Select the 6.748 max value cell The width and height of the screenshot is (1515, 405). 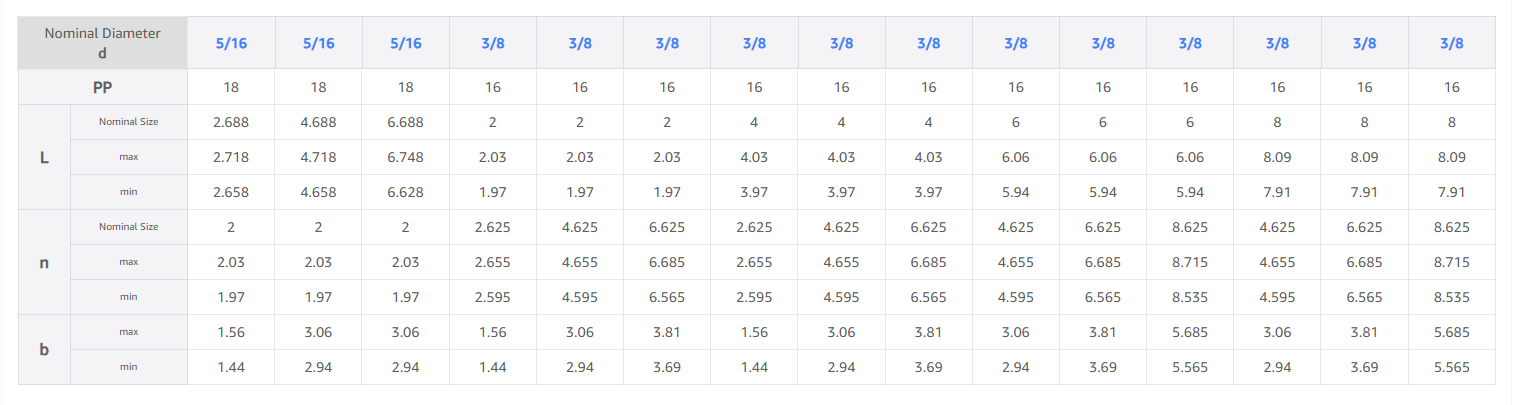click(x=405, y=157)
